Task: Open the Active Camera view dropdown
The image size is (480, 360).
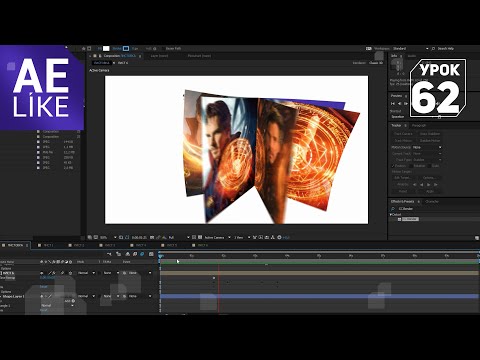Action: 217,237
